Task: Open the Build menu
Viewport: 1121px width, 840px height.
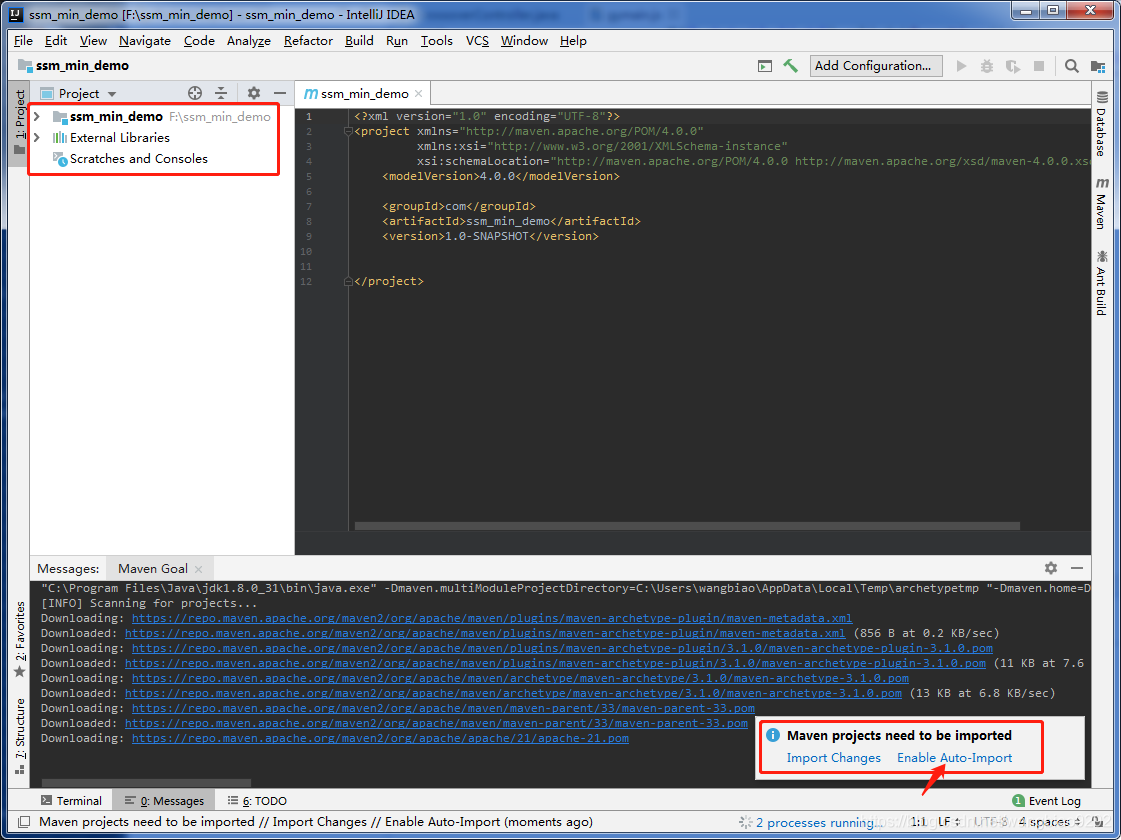Action: [x=359, y=41]
